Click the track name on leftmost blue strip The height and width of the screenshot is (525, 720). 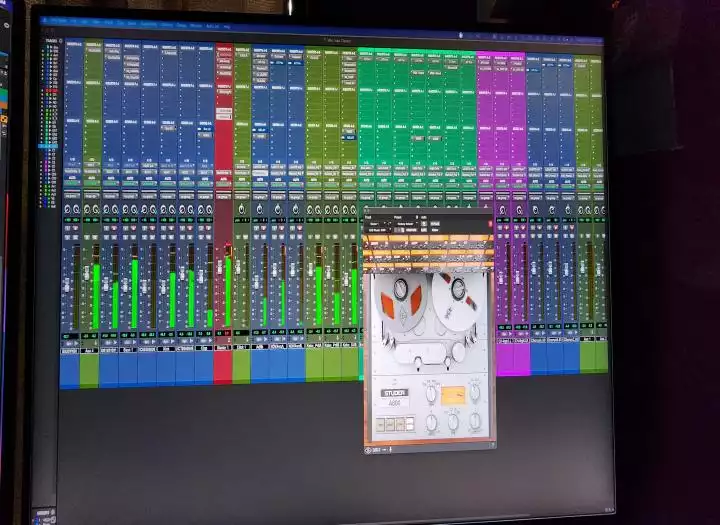[x=70, y=351]
